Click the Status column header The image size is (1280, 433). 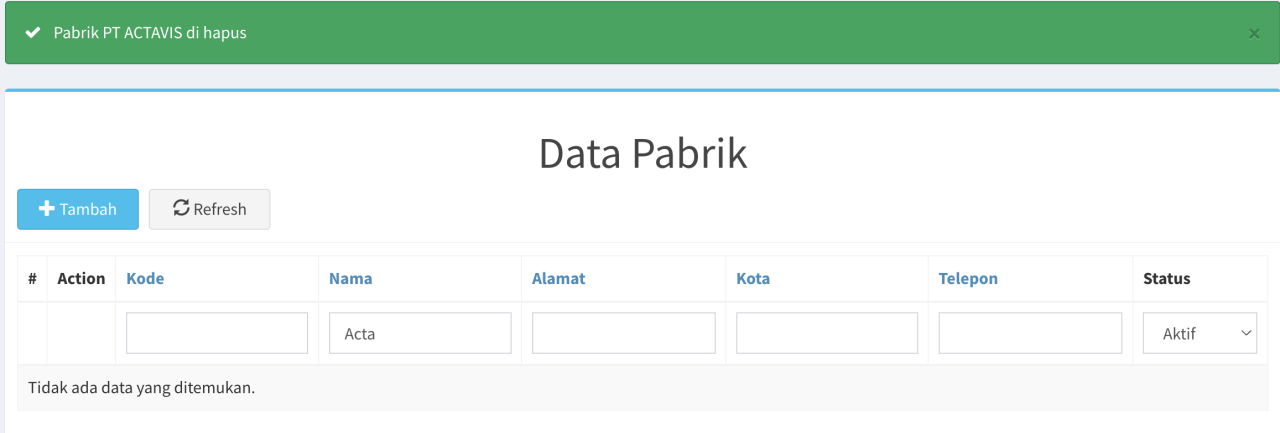click(x=1167, y=279)
